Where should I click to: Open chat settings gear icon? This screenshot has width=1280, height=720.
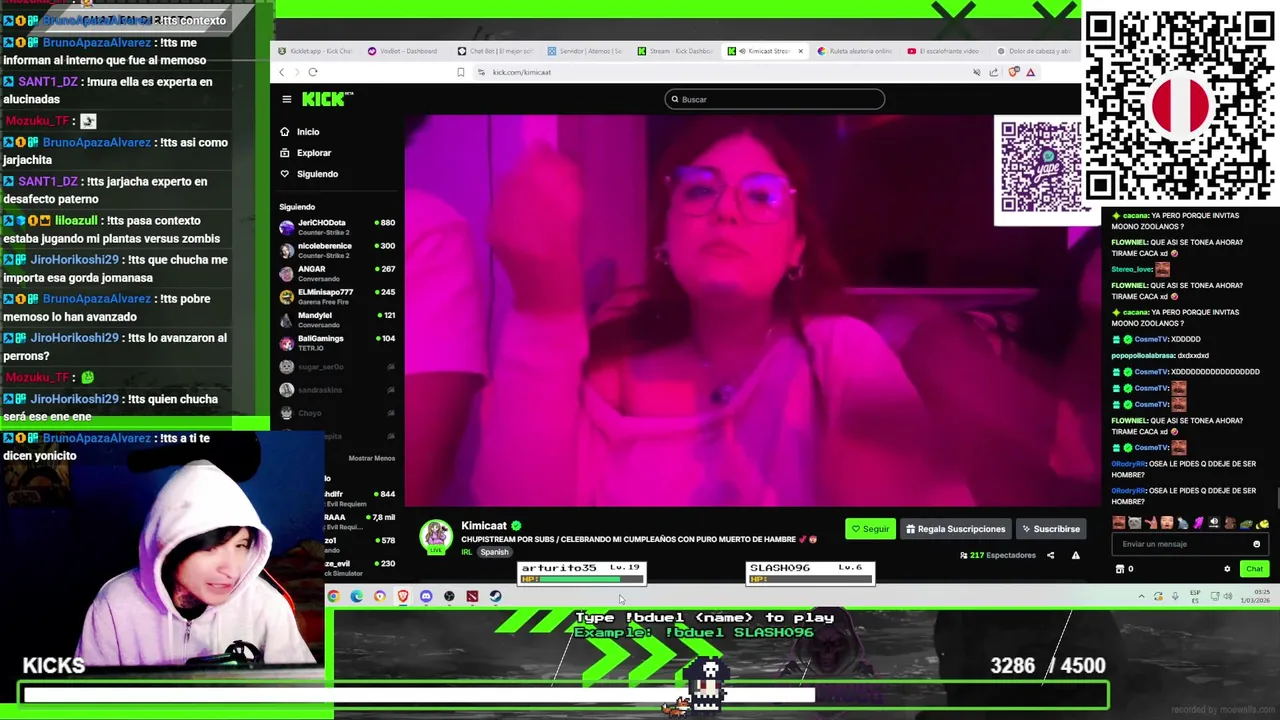pyautogui.click(x=1227, y=569)
